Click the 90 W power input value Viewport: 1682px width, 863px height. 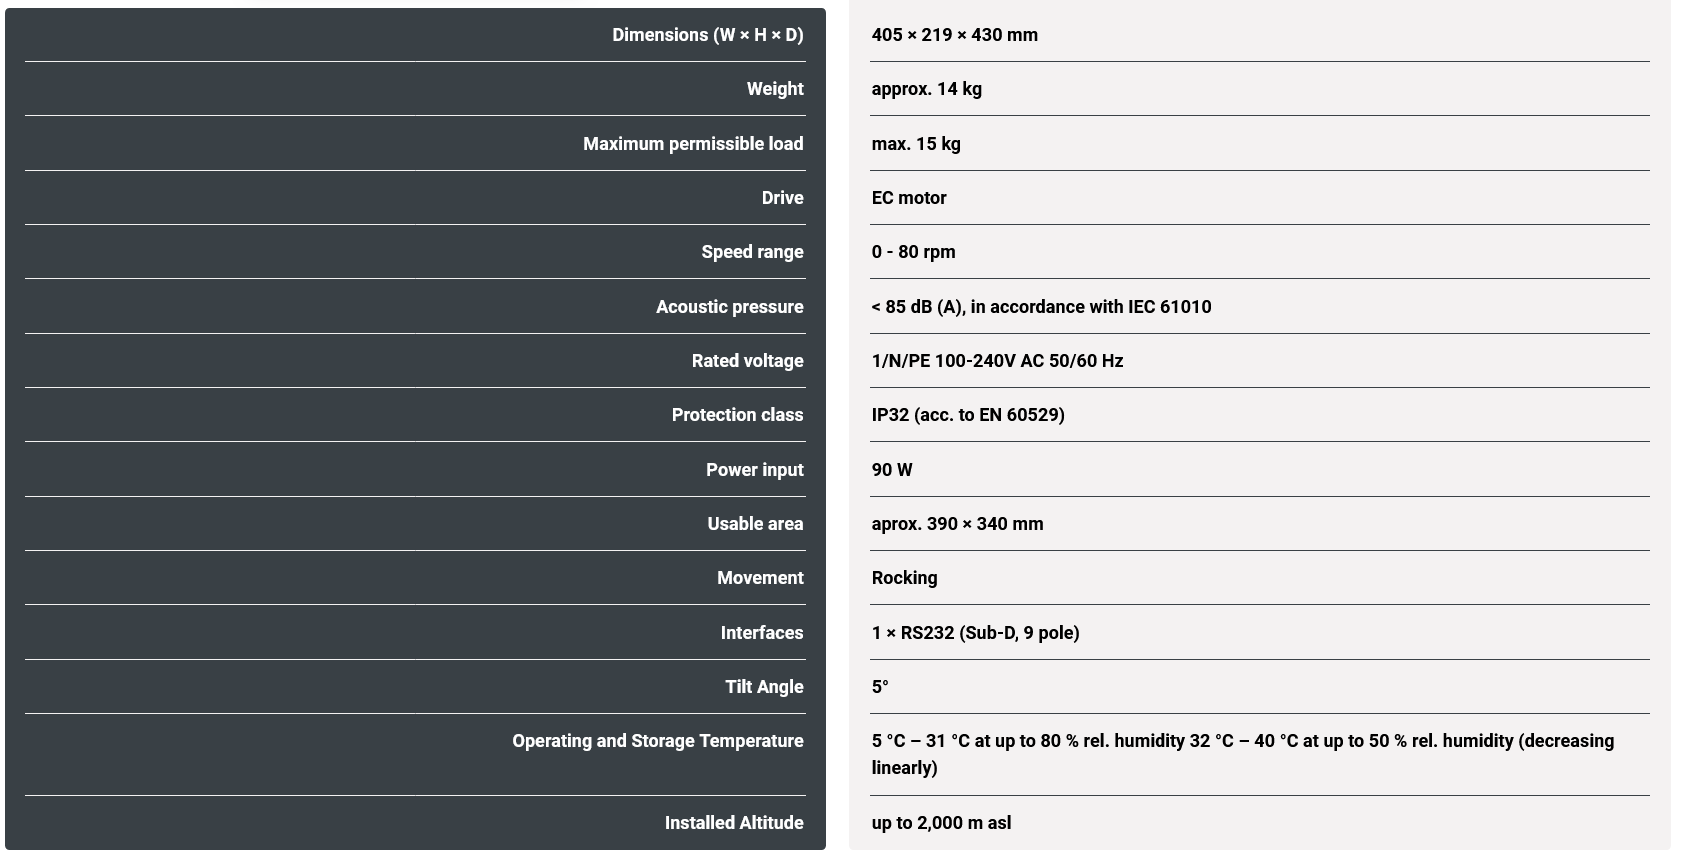pos(891,470)
